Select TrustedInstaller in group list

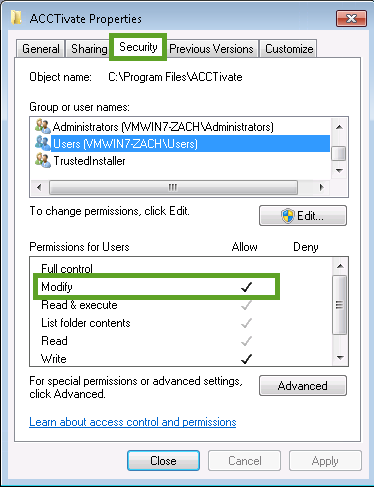coord(89,161)
